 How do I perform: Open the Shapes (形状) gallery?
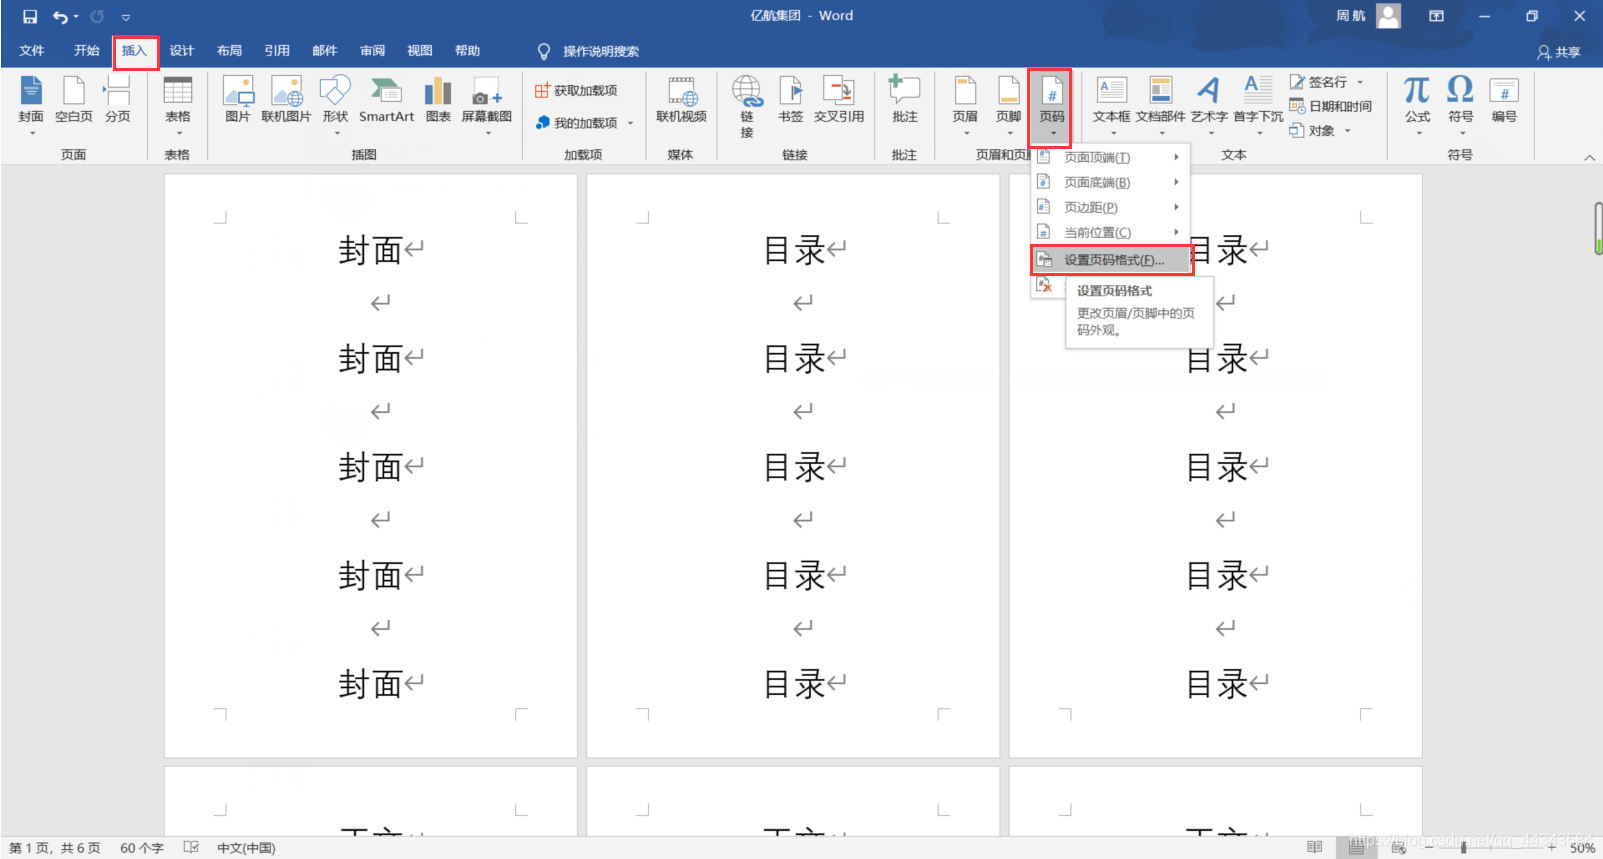tap(335, 104)
